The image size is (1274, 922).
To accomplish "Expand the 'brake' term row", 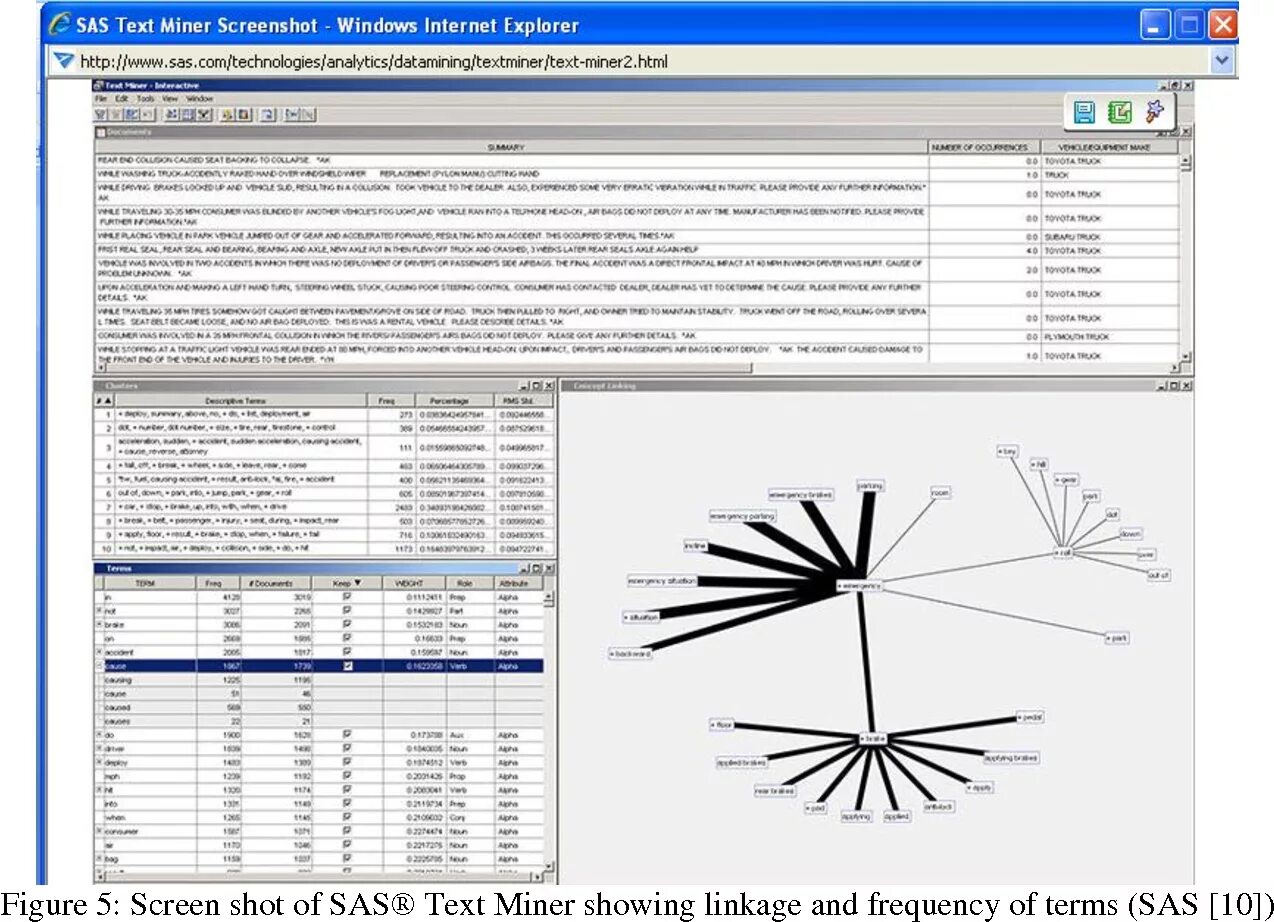I will coord(99,624).
